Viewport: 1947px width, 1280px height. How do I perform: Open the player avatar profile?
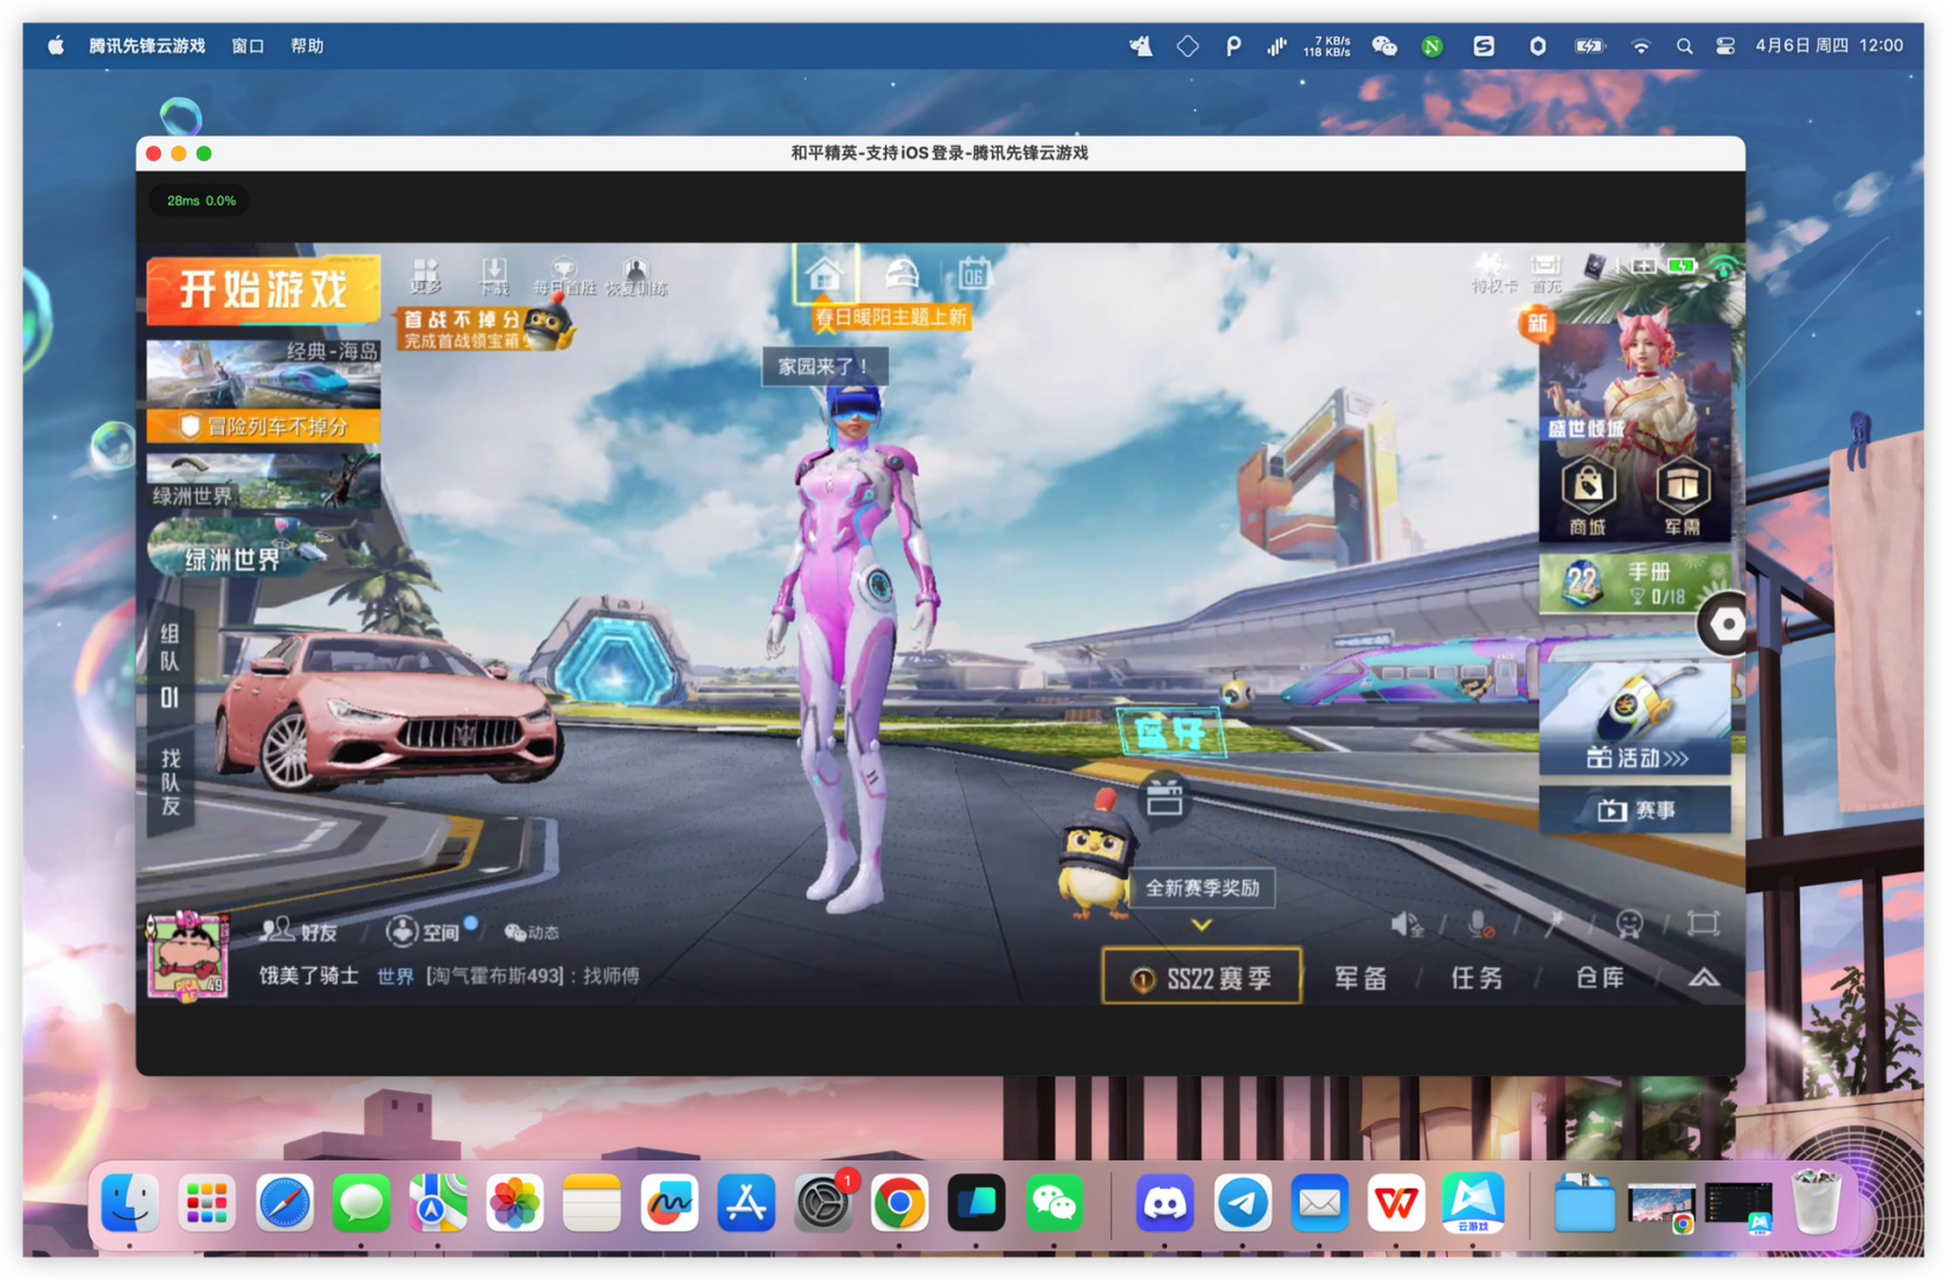188,955
